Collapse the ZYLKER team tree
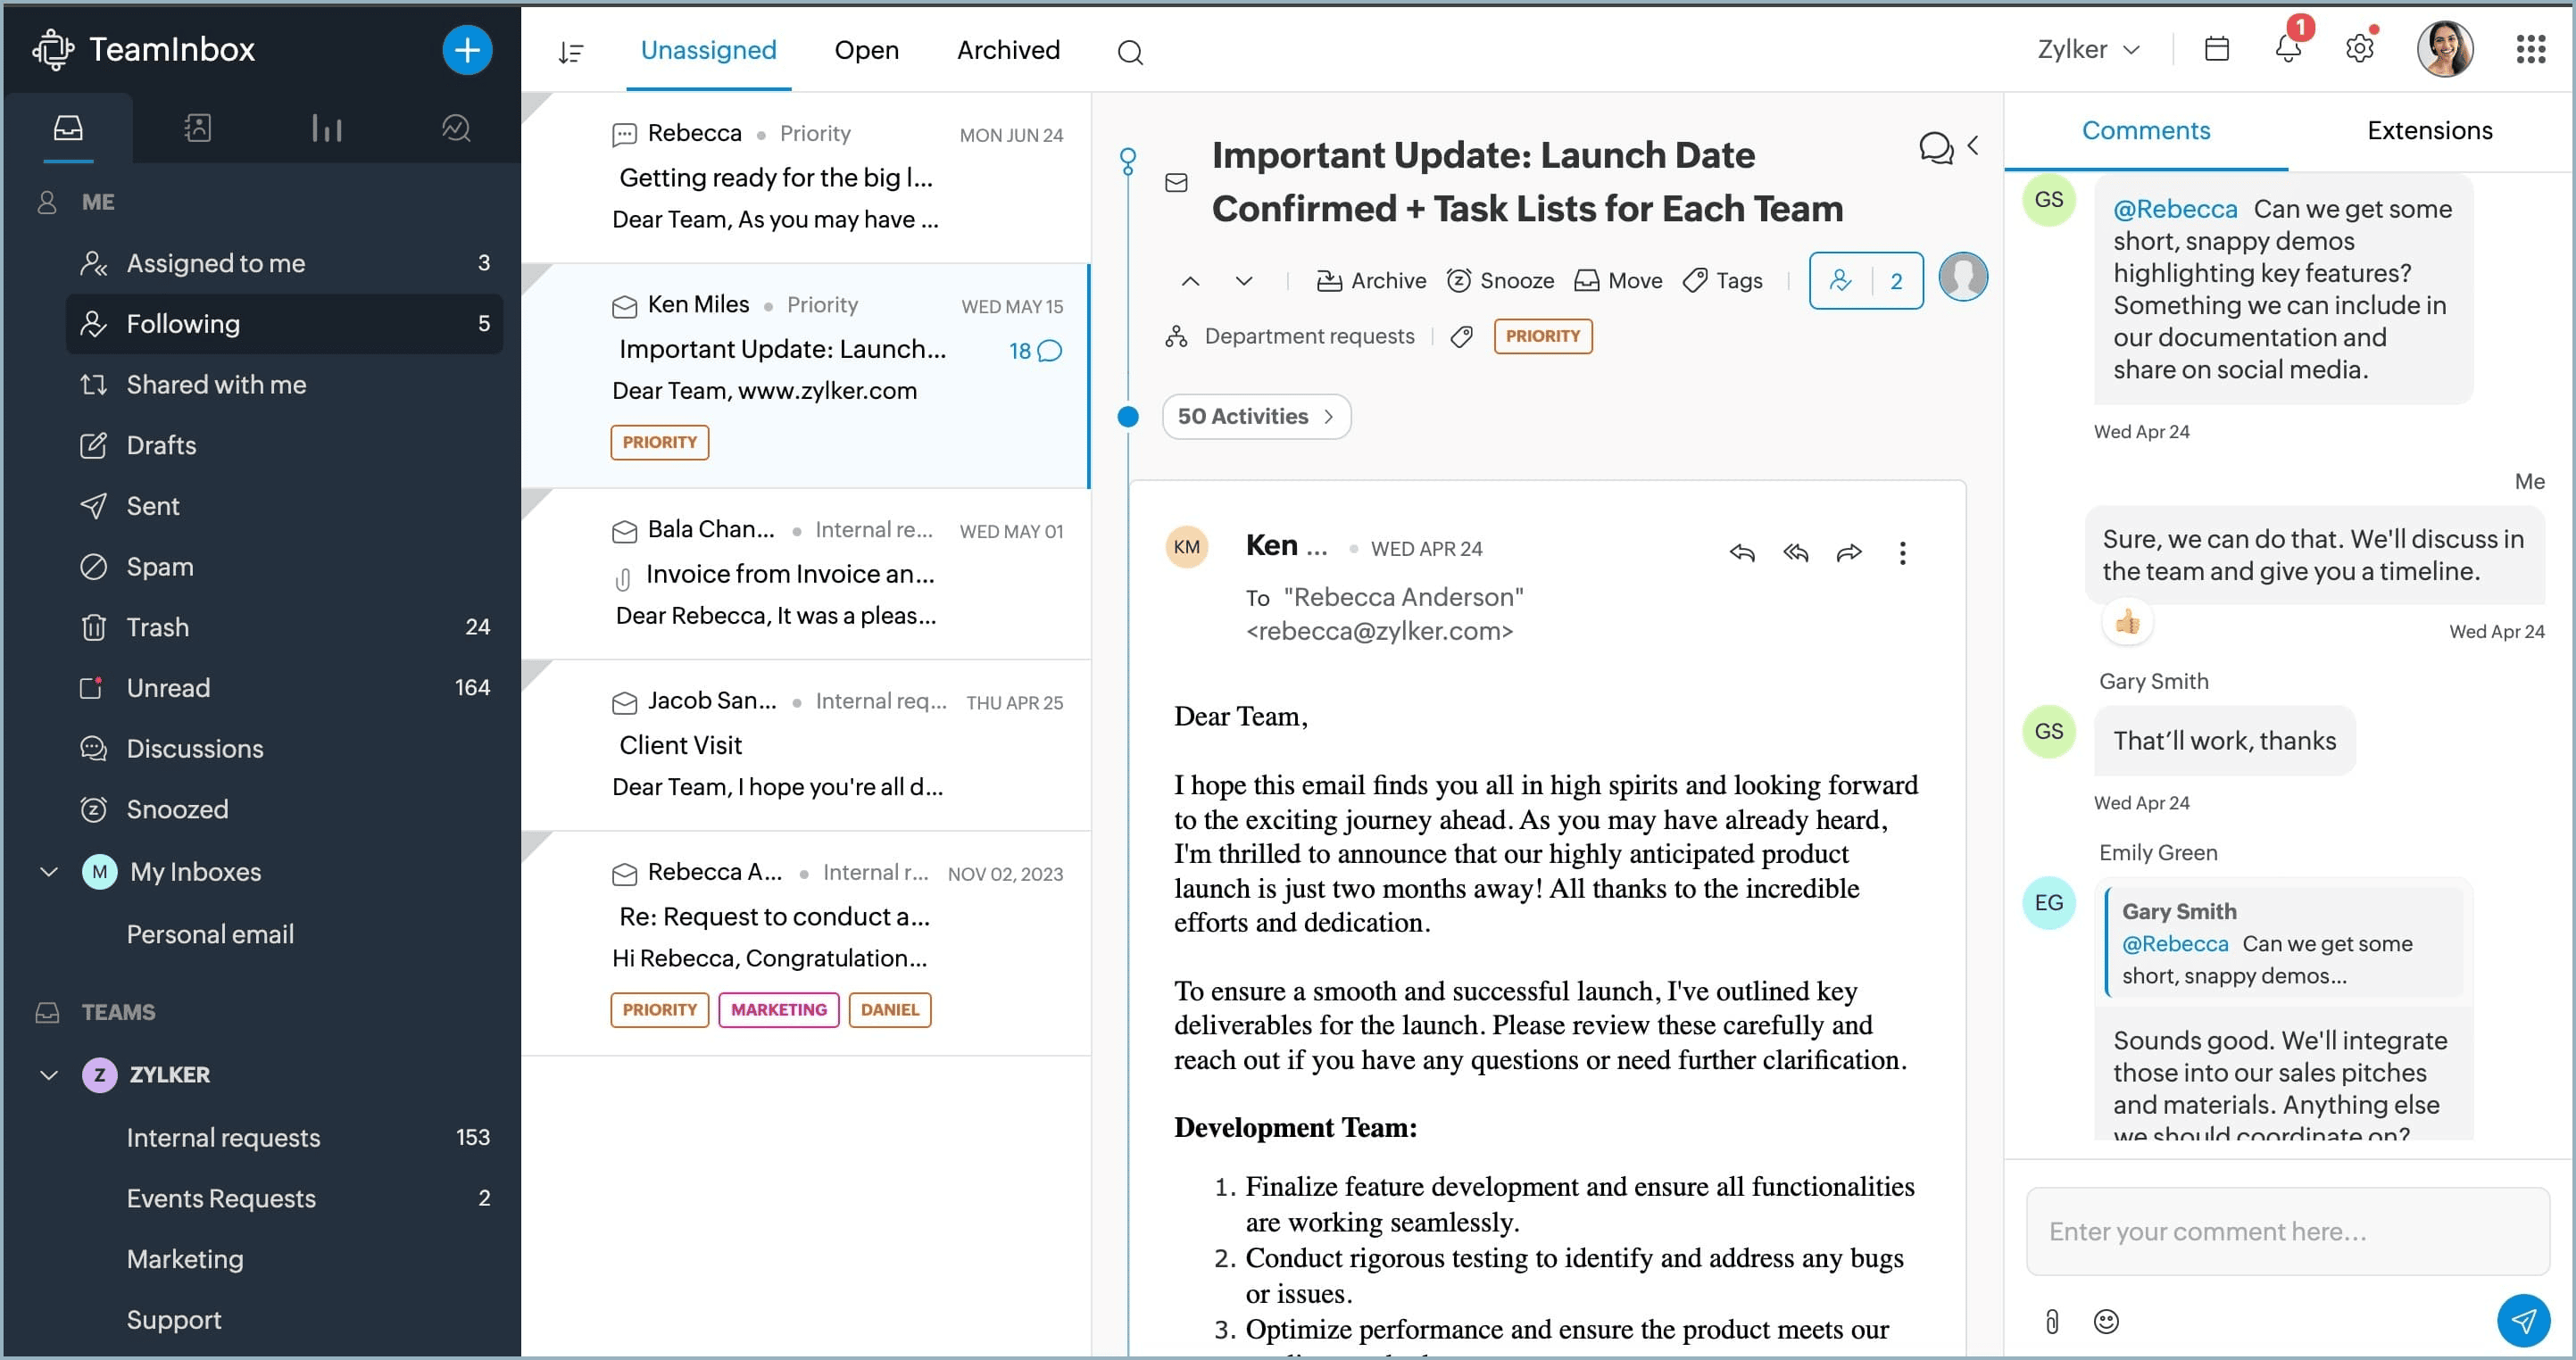The image size is (2576, 1360). coord(48,1075)
